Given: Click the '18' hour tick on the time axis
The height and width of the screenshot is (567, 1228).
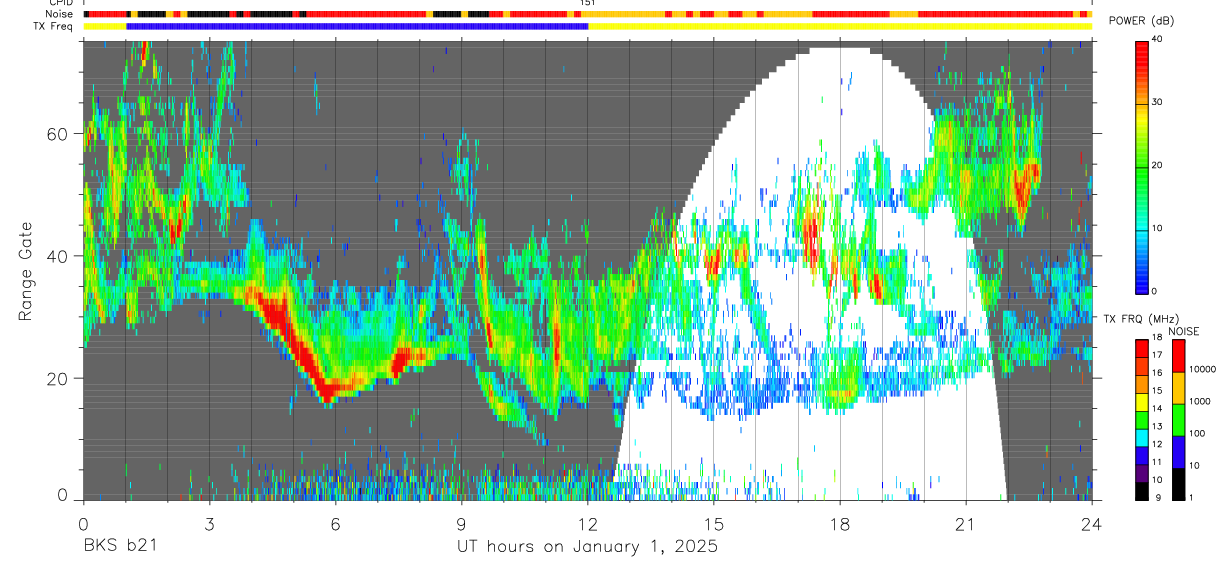Looking at the screenshot, I should click(x=840, y=524).
